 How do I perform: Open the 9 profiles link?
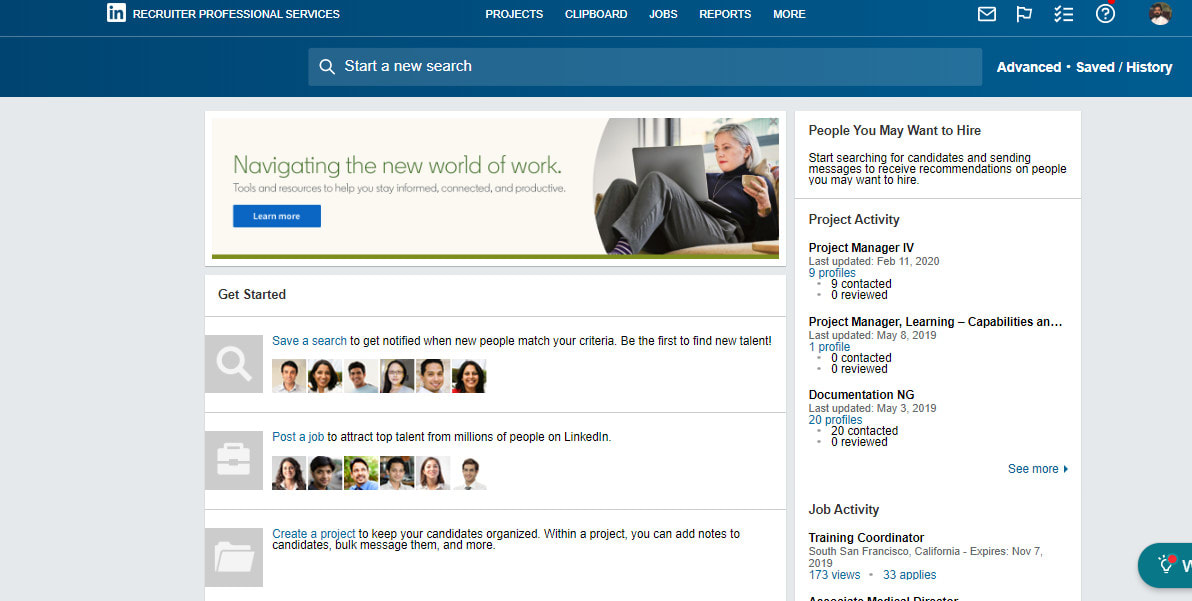(x=832, y=273)
